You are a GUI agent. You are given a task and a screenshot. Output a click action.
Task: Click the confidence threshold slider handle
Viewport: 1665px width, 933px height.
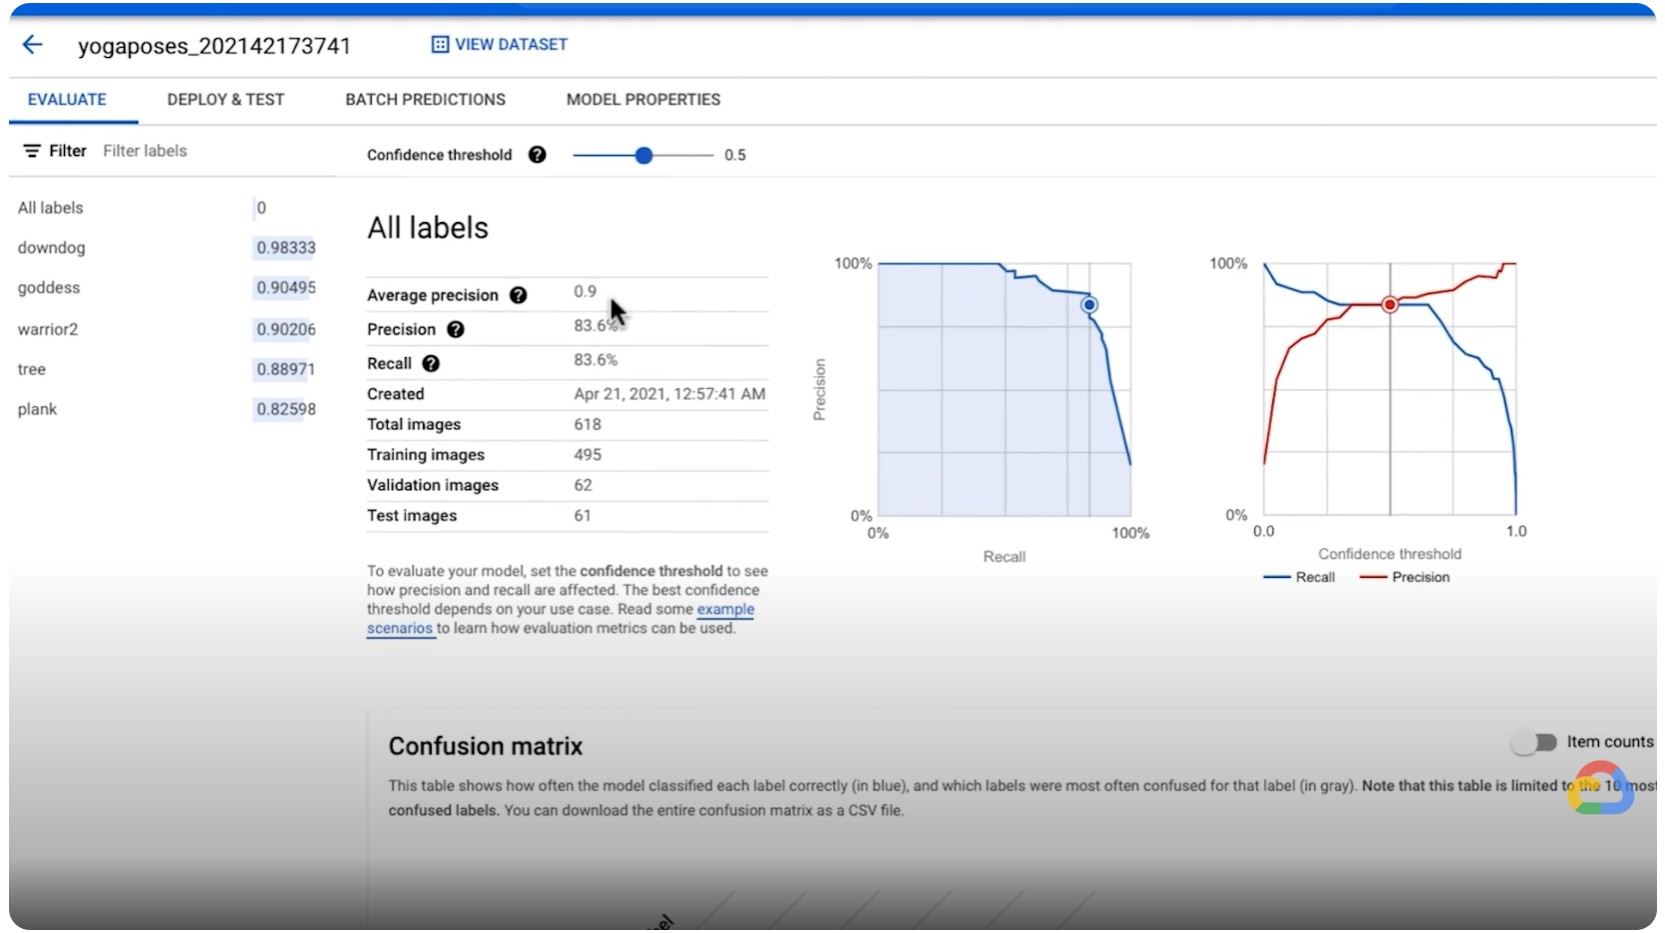(644, 155)
